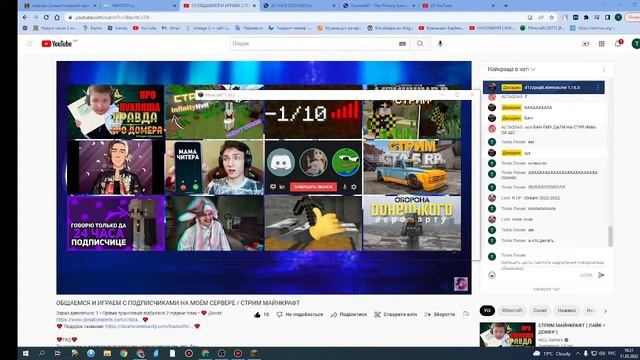
Task: Open the YouTube hamburger guide menu
Action: pyautogui.click(x=29, y=44)
